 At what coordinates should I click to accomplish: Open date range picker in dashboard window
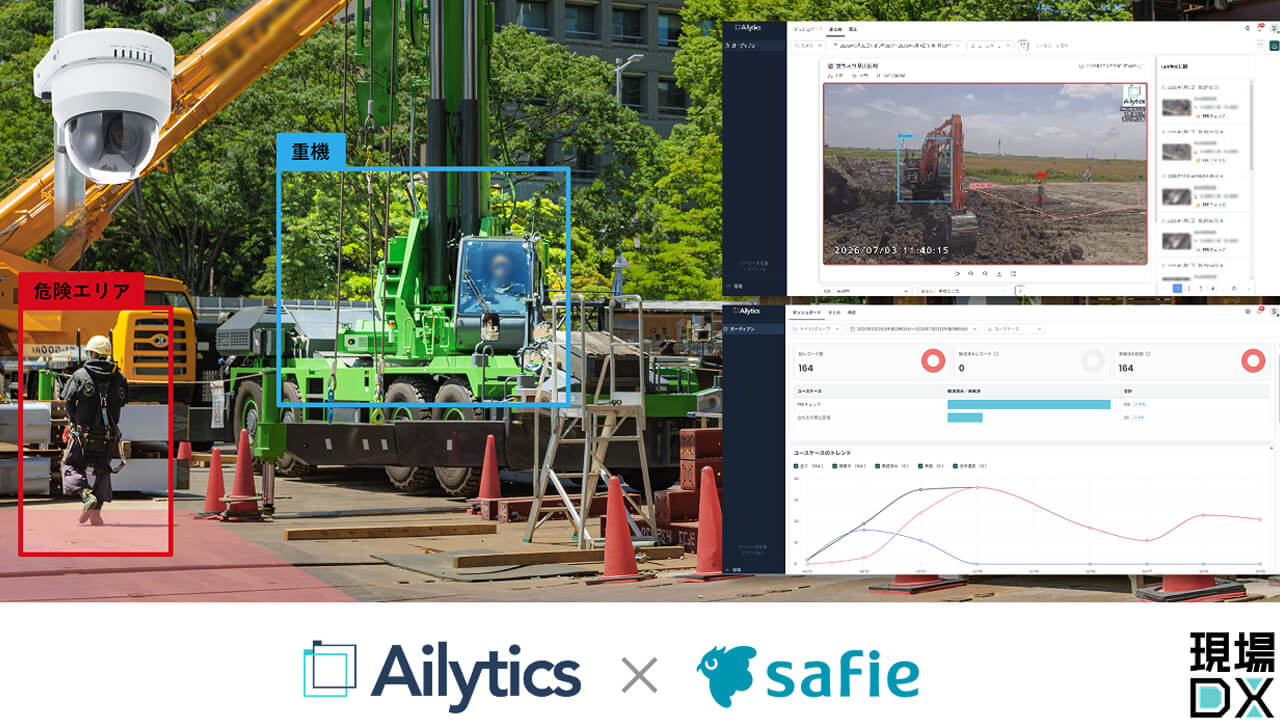click(x=912, y=329)
